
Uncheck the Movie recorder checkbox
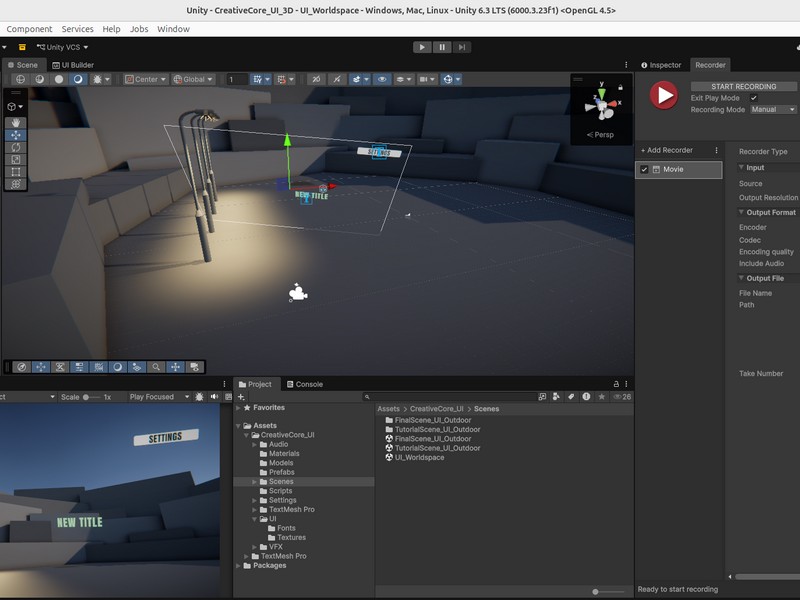click(x=644, y=169)
